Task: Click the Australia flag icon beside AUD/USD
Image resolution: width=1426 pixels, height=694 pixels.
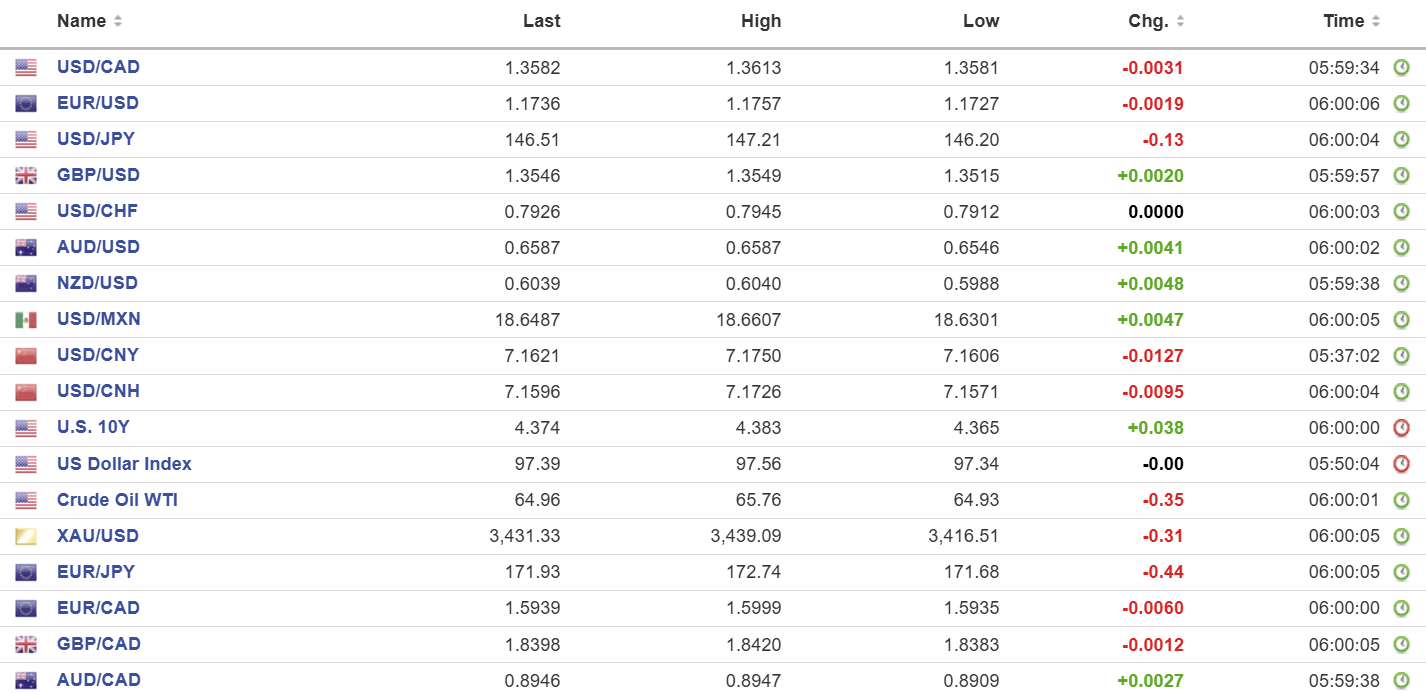Action: [26, 248]
